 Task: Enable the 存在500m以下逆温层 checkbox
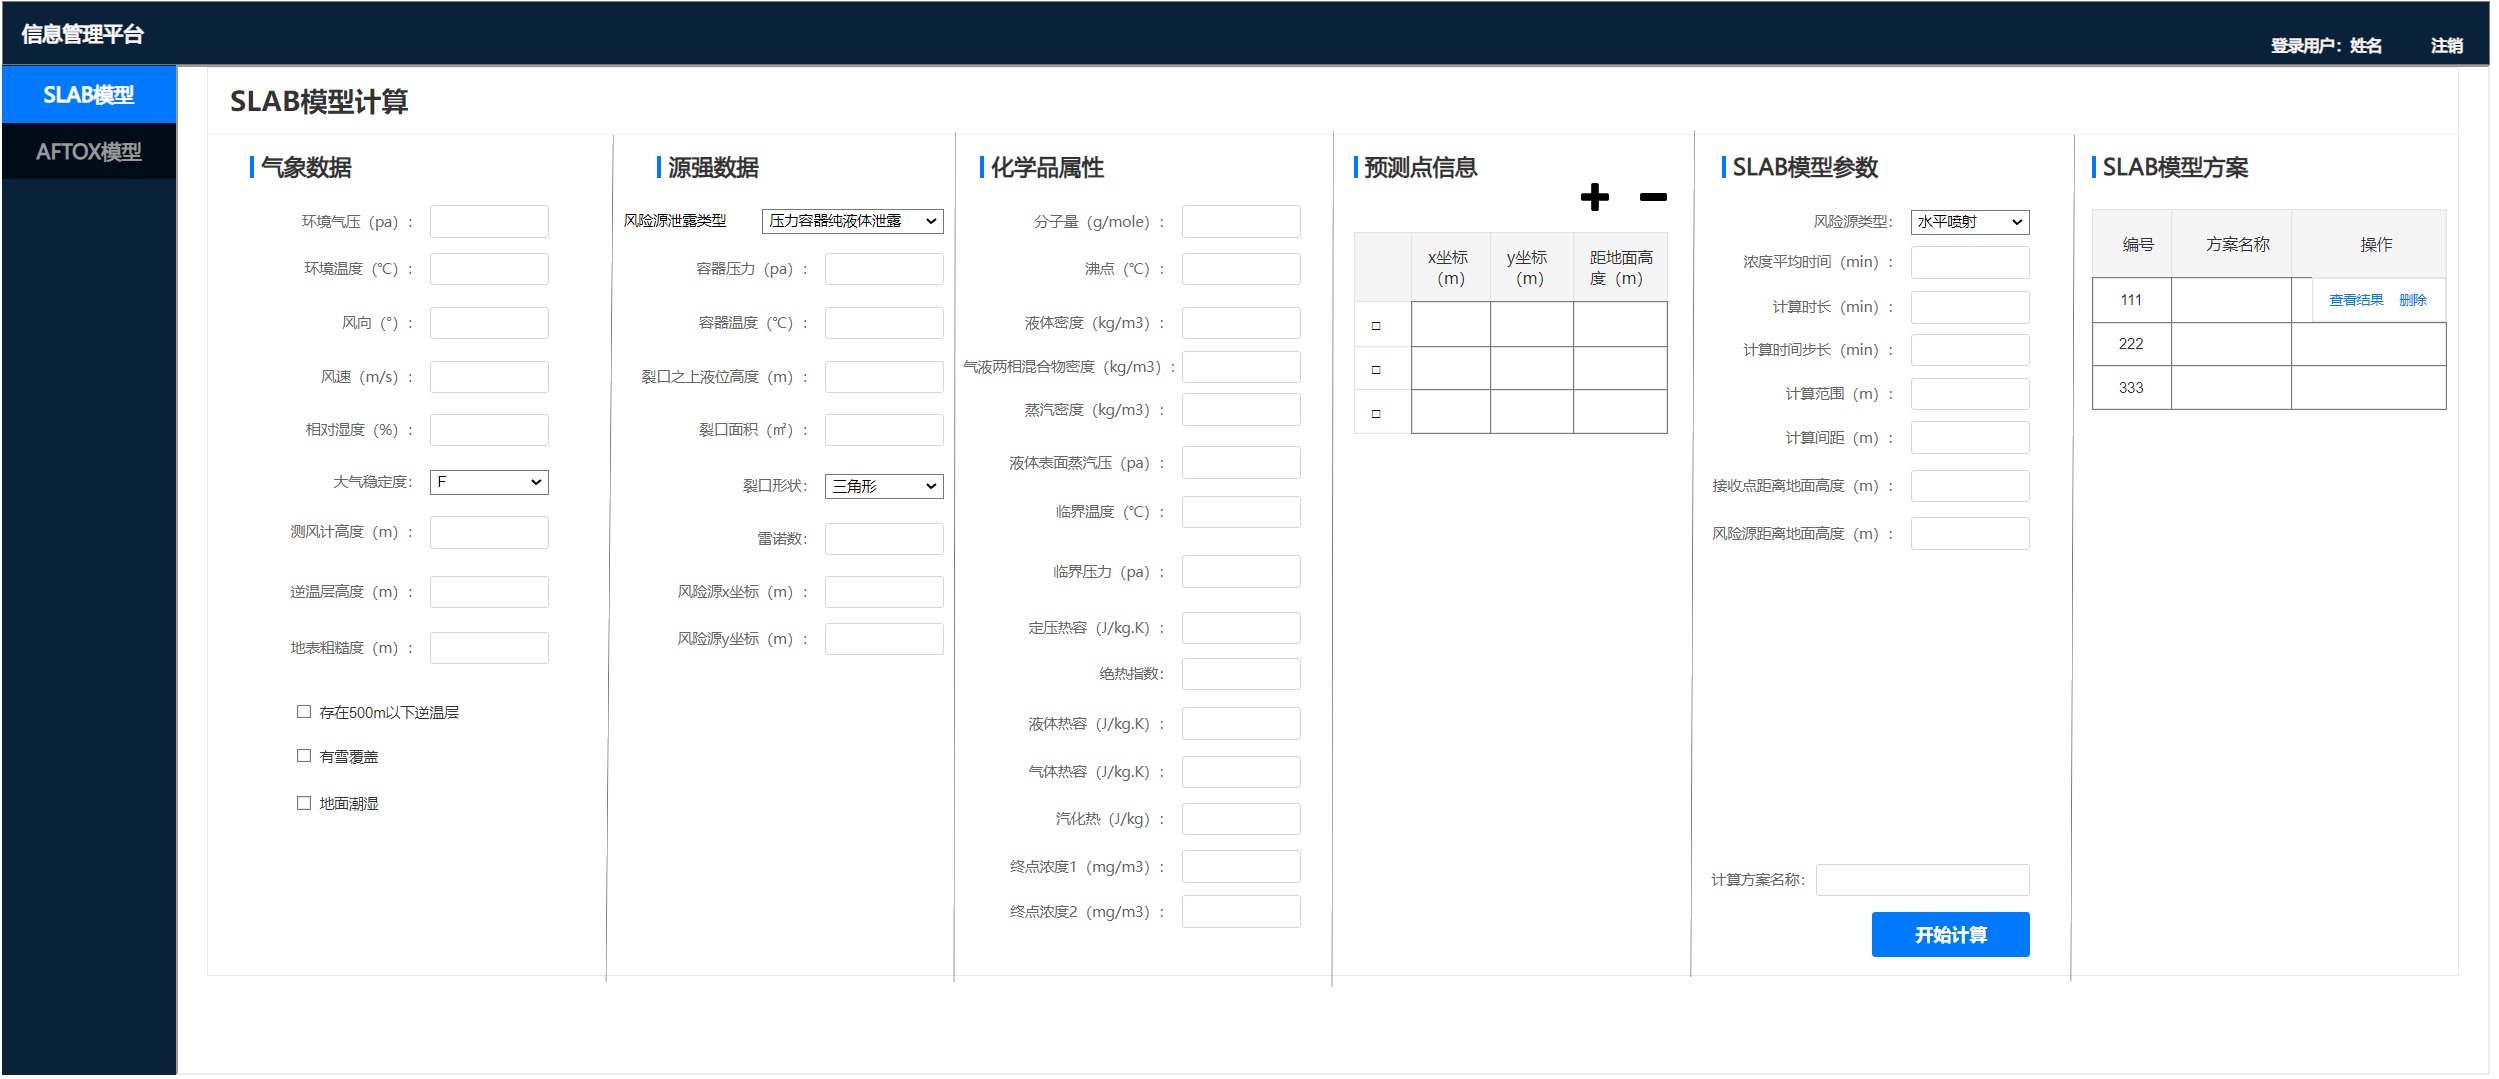[x=304, y=712]
